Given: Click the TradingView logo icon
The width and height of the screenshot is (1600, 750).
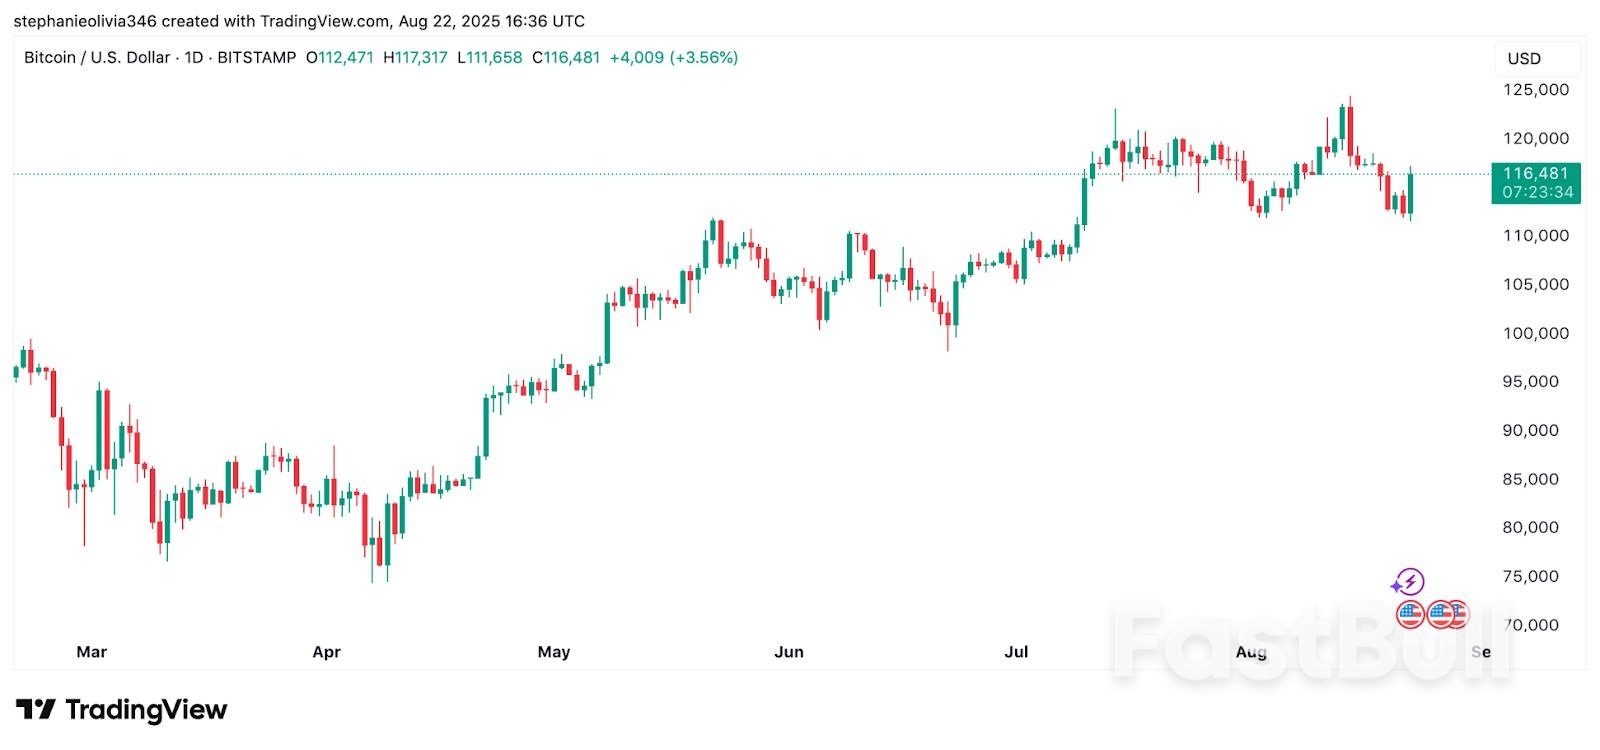Looking at the screenshot, I should point(35,710).
